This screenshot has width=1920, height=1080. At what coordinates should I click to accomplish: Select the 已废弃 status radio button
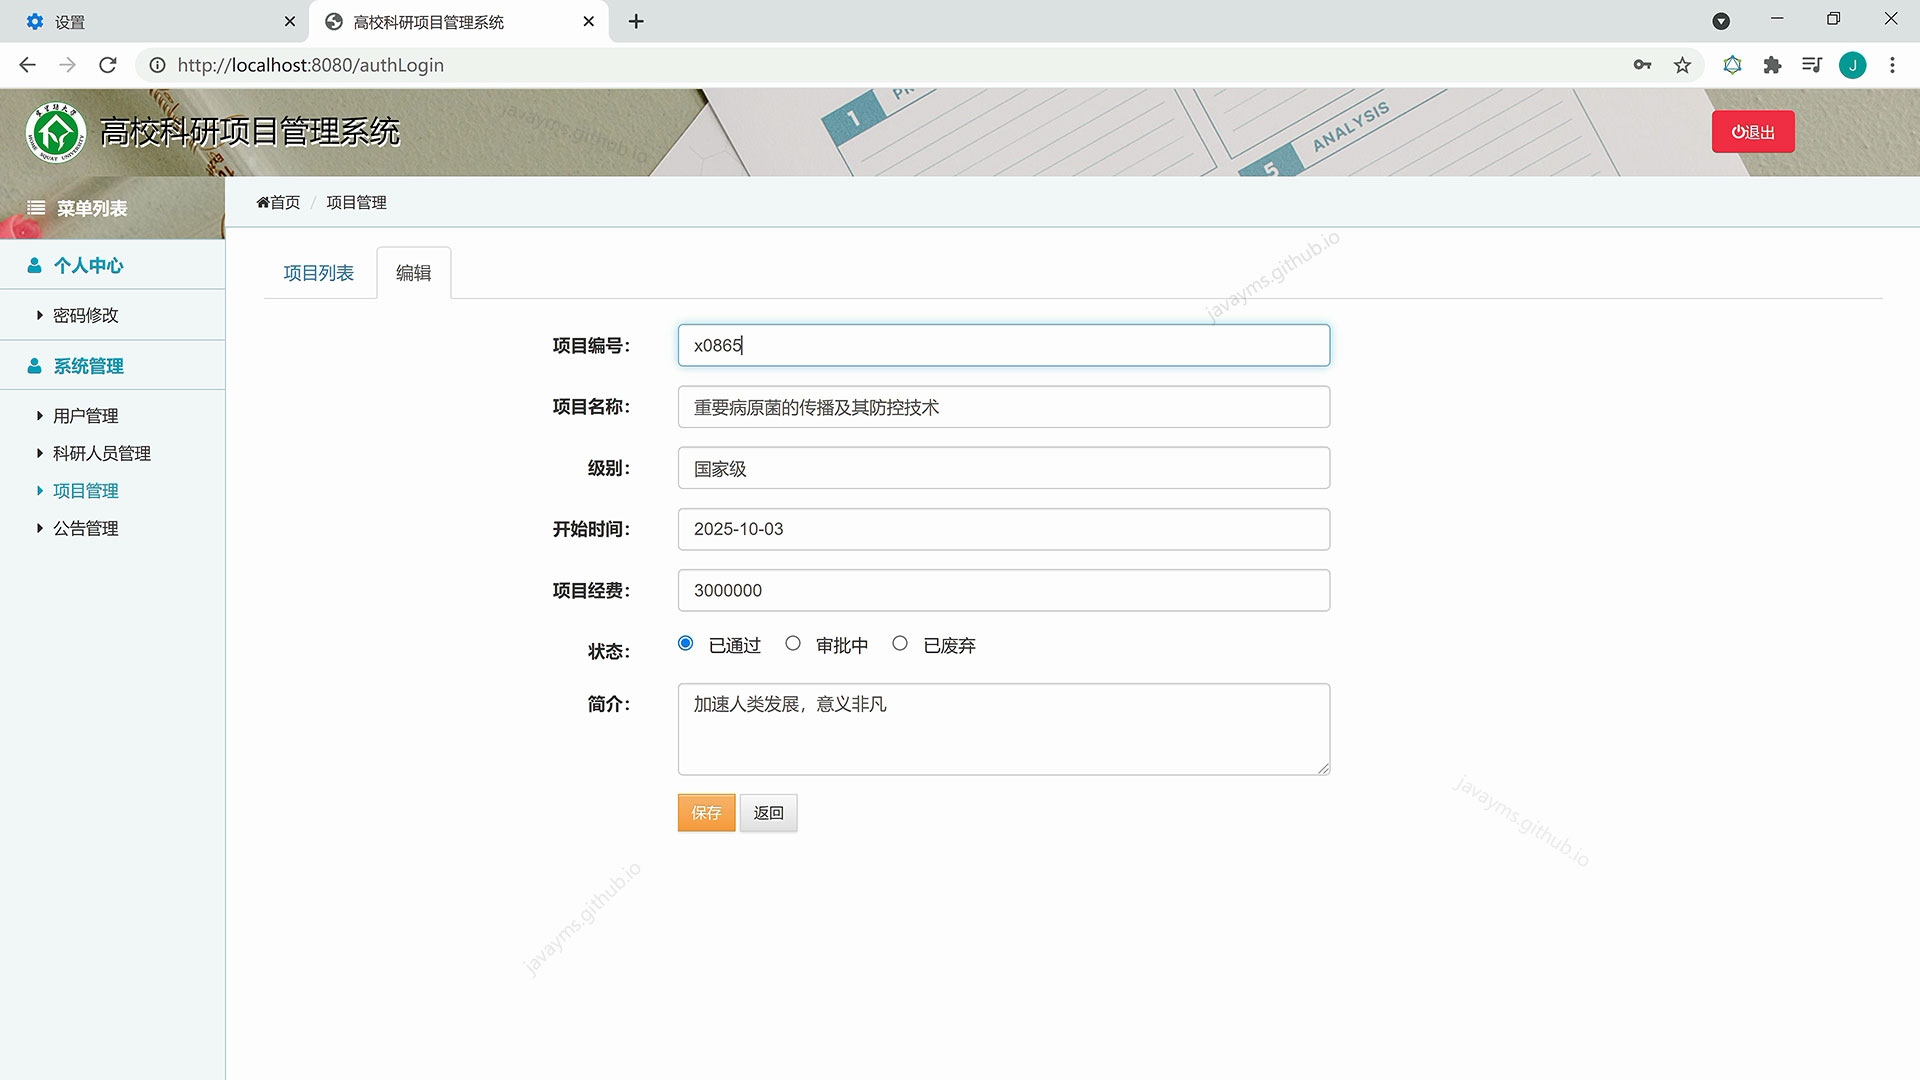point(900,643)
